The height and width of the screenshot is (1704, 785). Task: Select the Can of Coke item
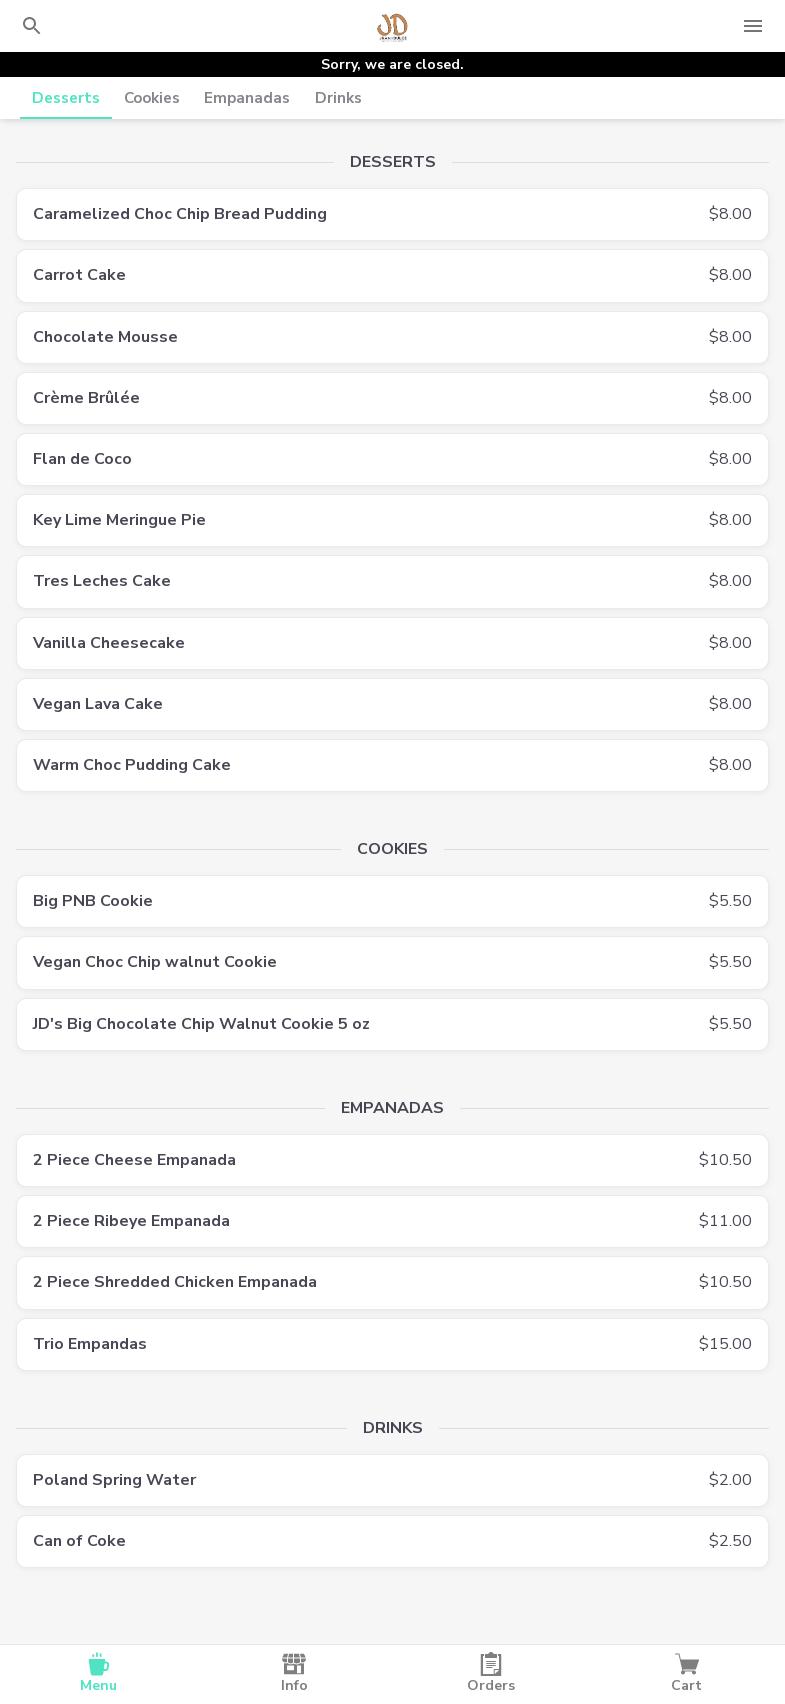pos(392,1541)
